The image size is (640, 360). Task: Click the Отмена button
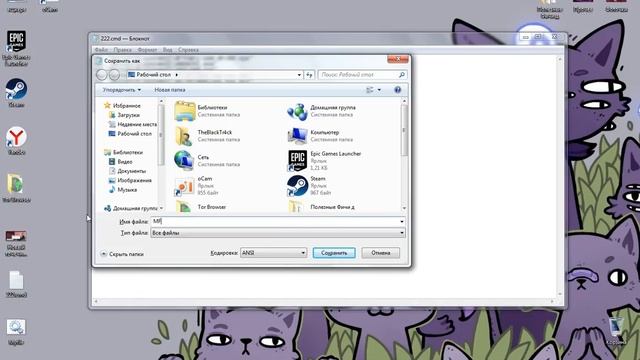(380, 253)
